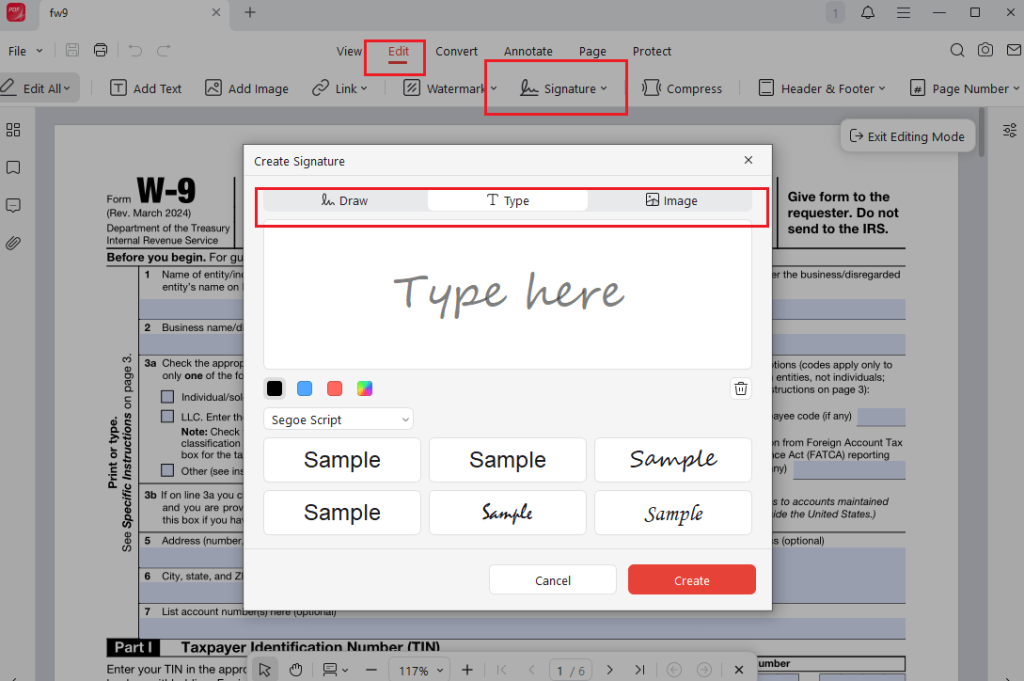The image size is (1024, 681).
Task: Open the comments panel in left sidebar
Action: click(13, 206)
